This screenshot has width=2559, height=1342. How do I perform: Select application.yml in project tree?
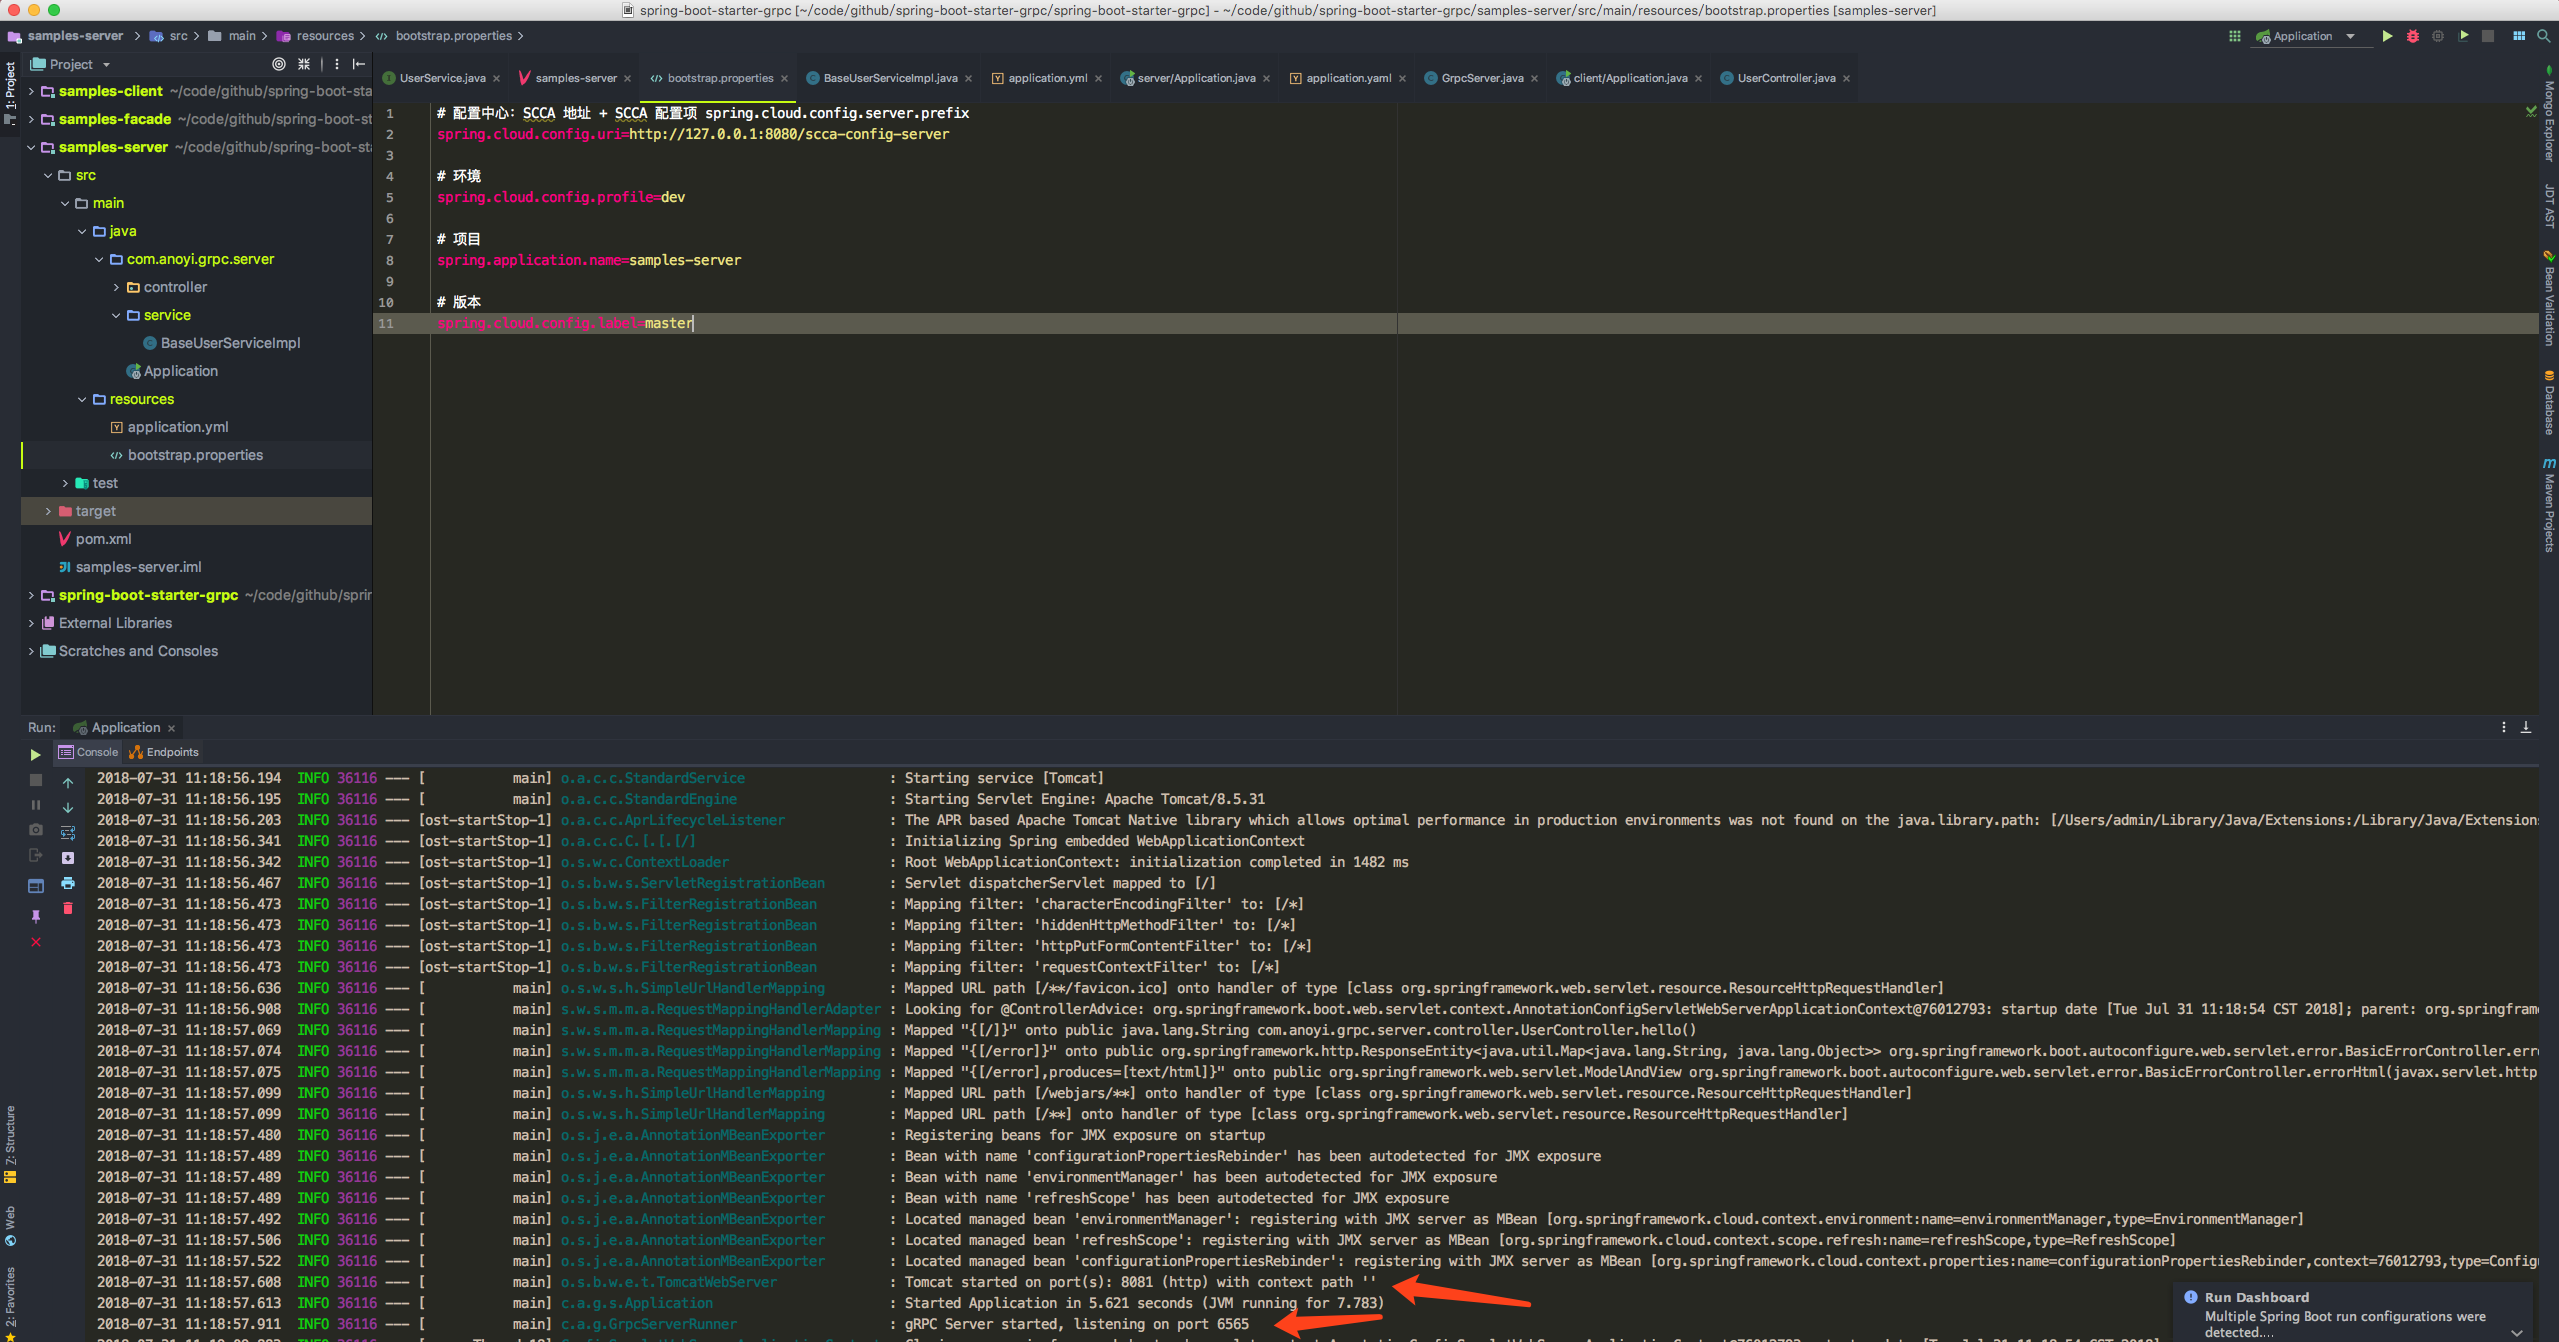177,427
